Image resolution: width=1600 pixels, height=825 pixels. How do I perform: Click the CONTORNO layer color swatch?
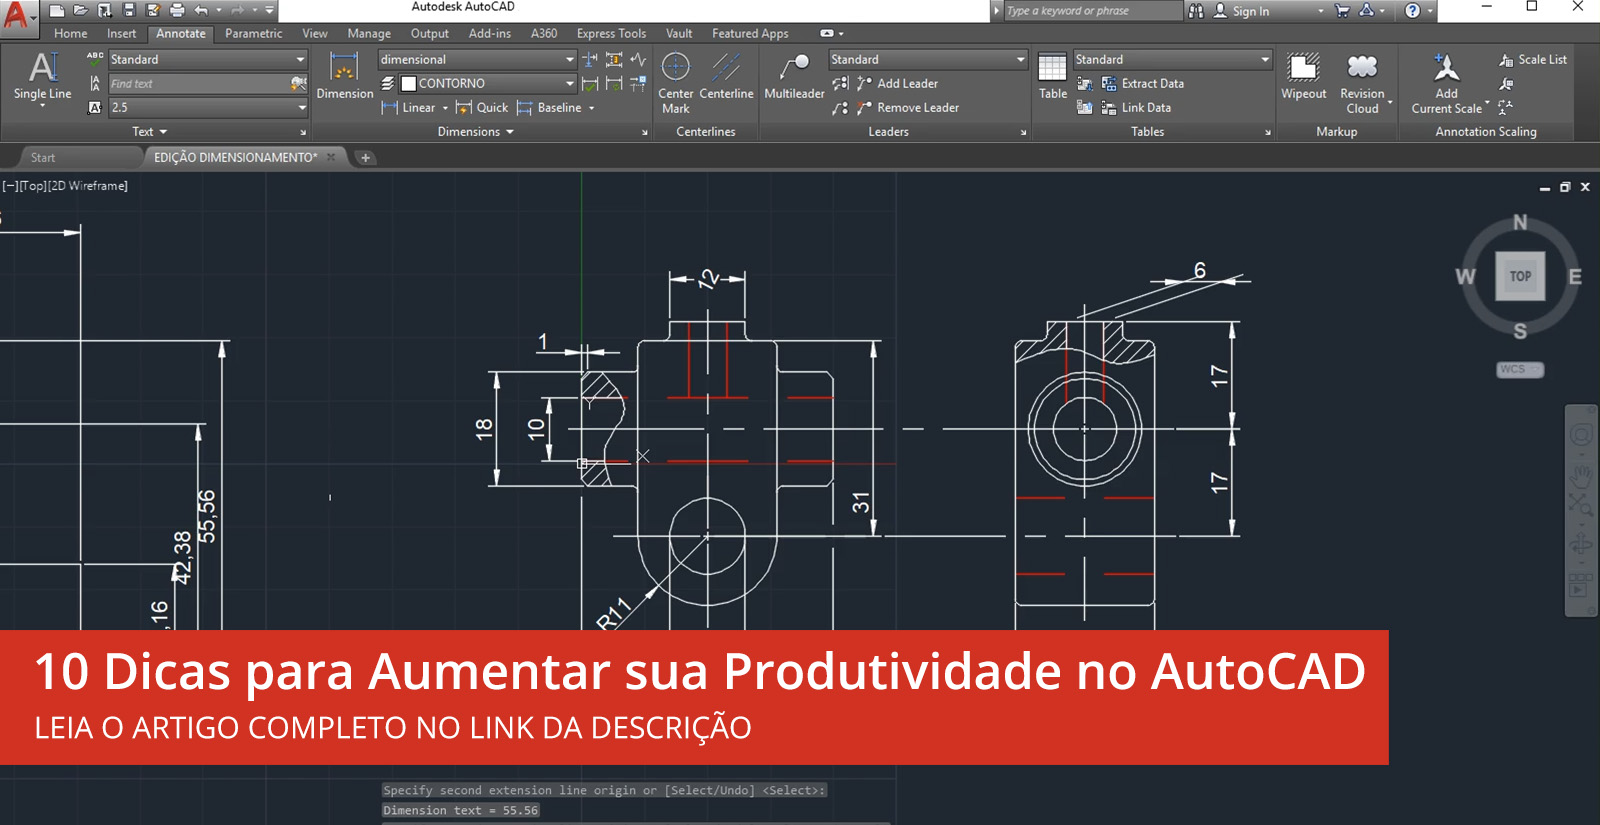click(408, 84)
